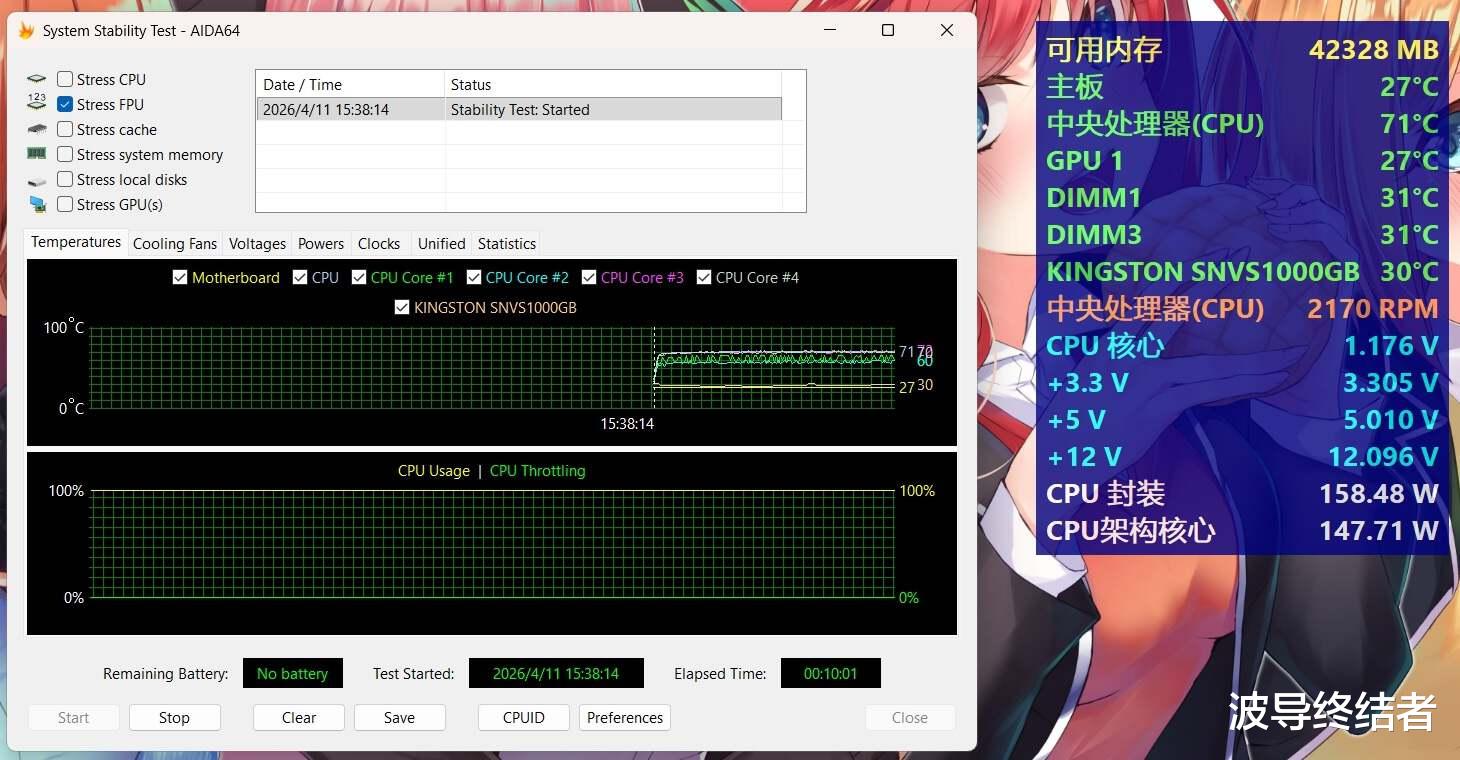Click the CPU 封装 158.48 W row
The height and width of the screenshot is (760, 1460).
tap(1242, 493)
